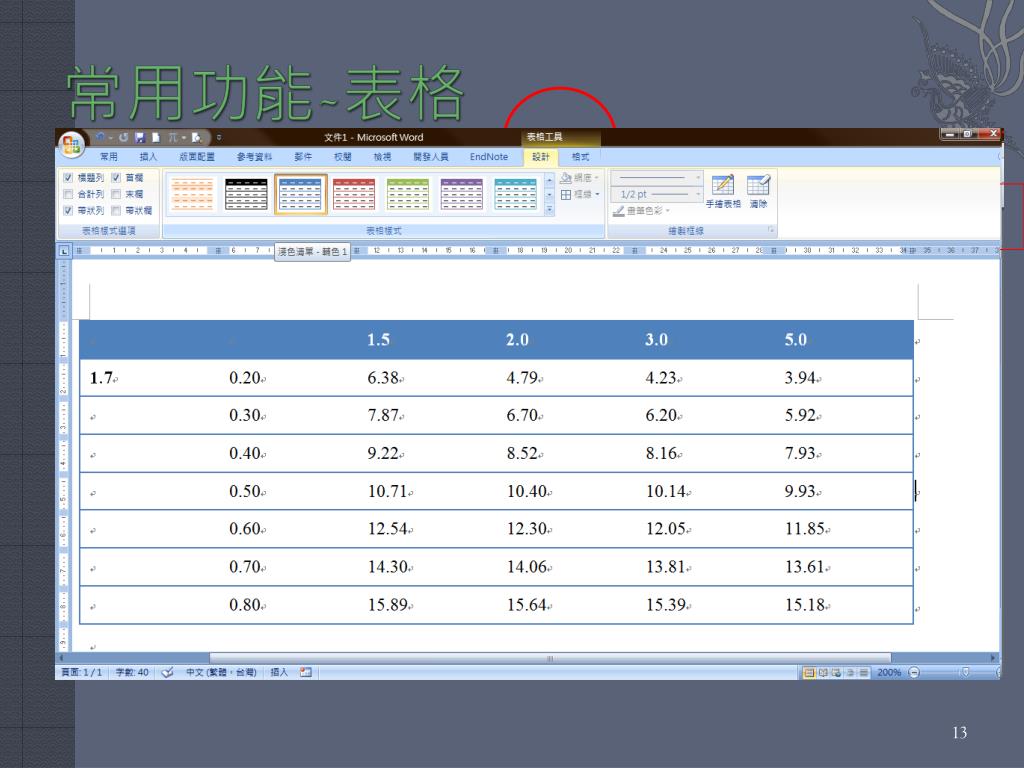The height and width of the screenshot is (768, 1024).
Task: Click the proofing check icon in status bar
Action: (x=167, y=672)
